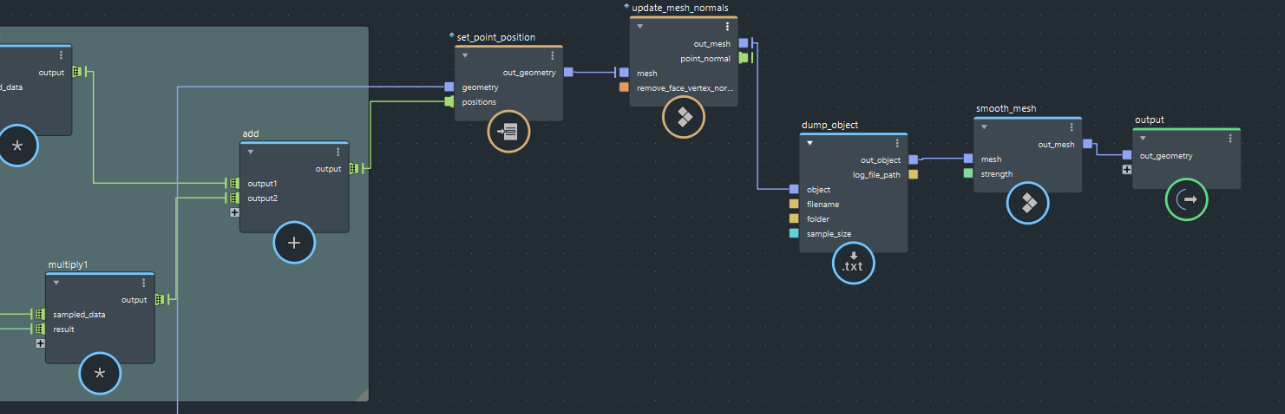Open the multiply1 node's three-dot menu
The height and width of the screenshot is (414, 1285).
click(144, 283)
